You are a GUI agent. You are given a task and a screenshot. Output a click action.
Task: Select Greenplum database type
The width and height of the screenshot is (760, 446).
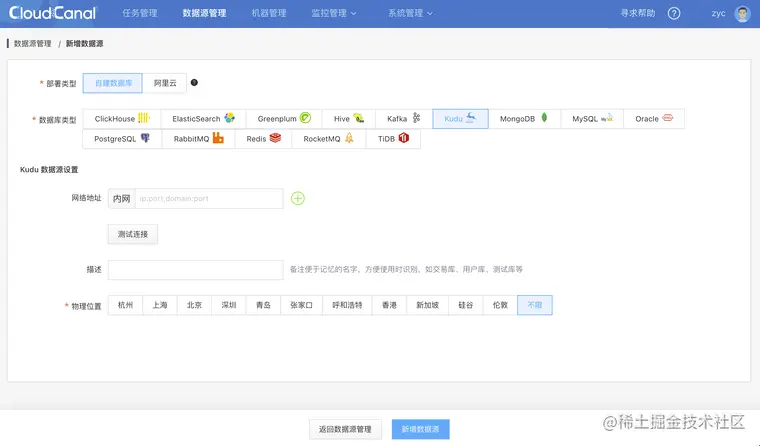tap(284, 119)
